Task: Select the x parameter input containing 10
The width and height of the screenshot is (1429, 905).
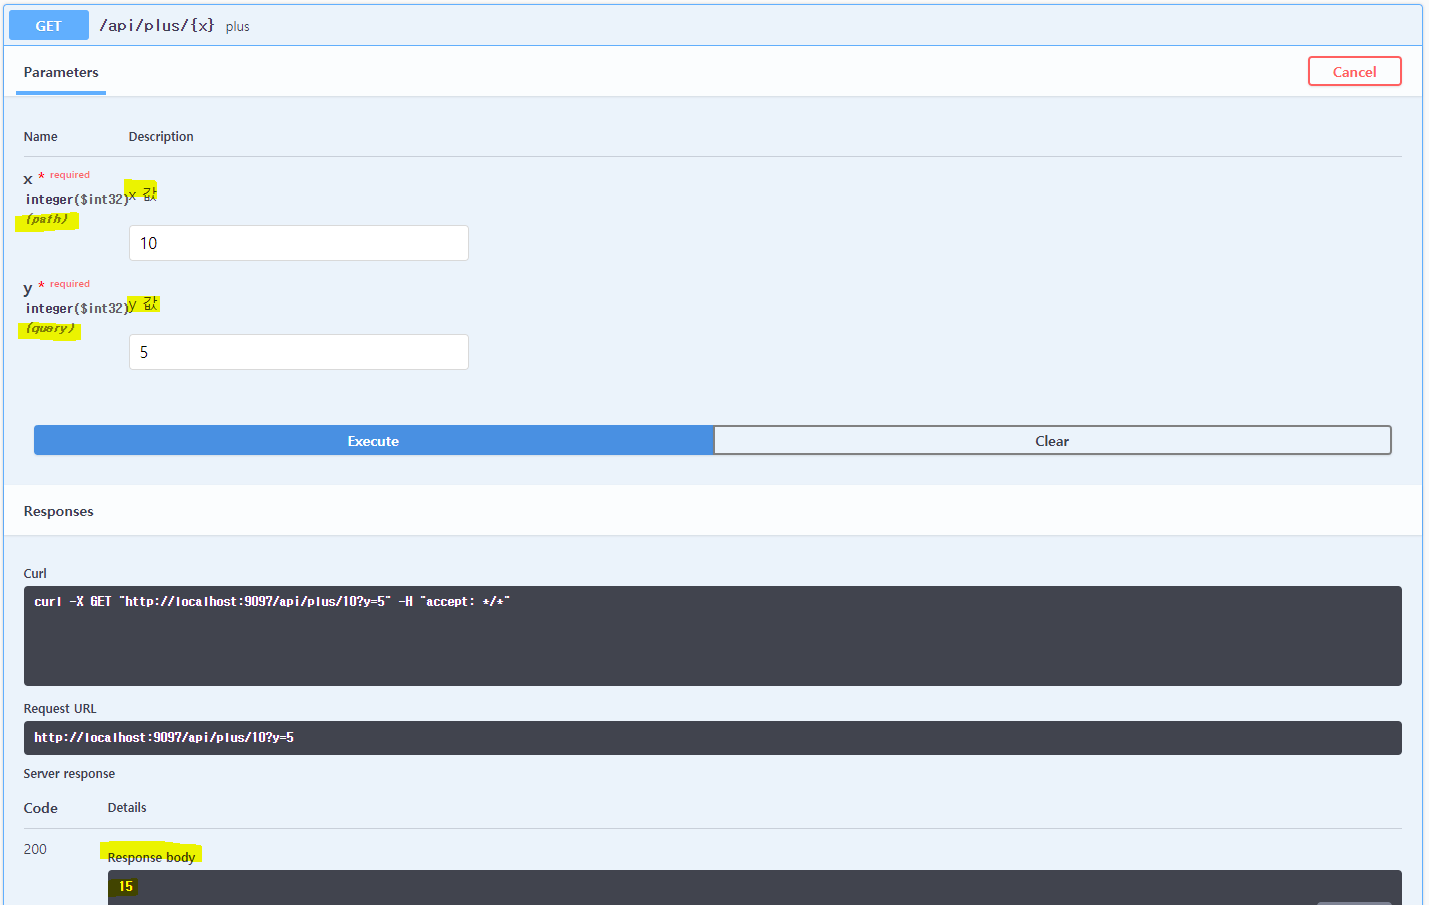Action: click(x=298, y=243)
